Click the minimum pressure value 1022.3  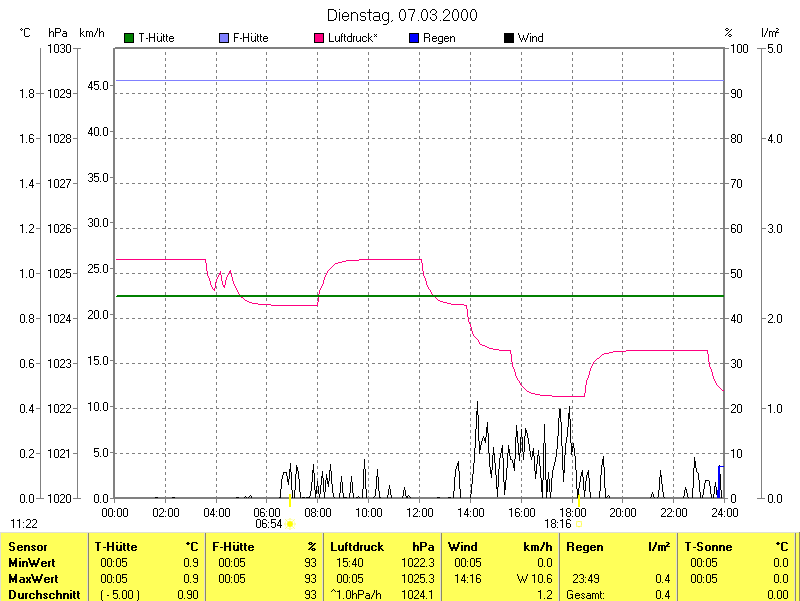418,563
